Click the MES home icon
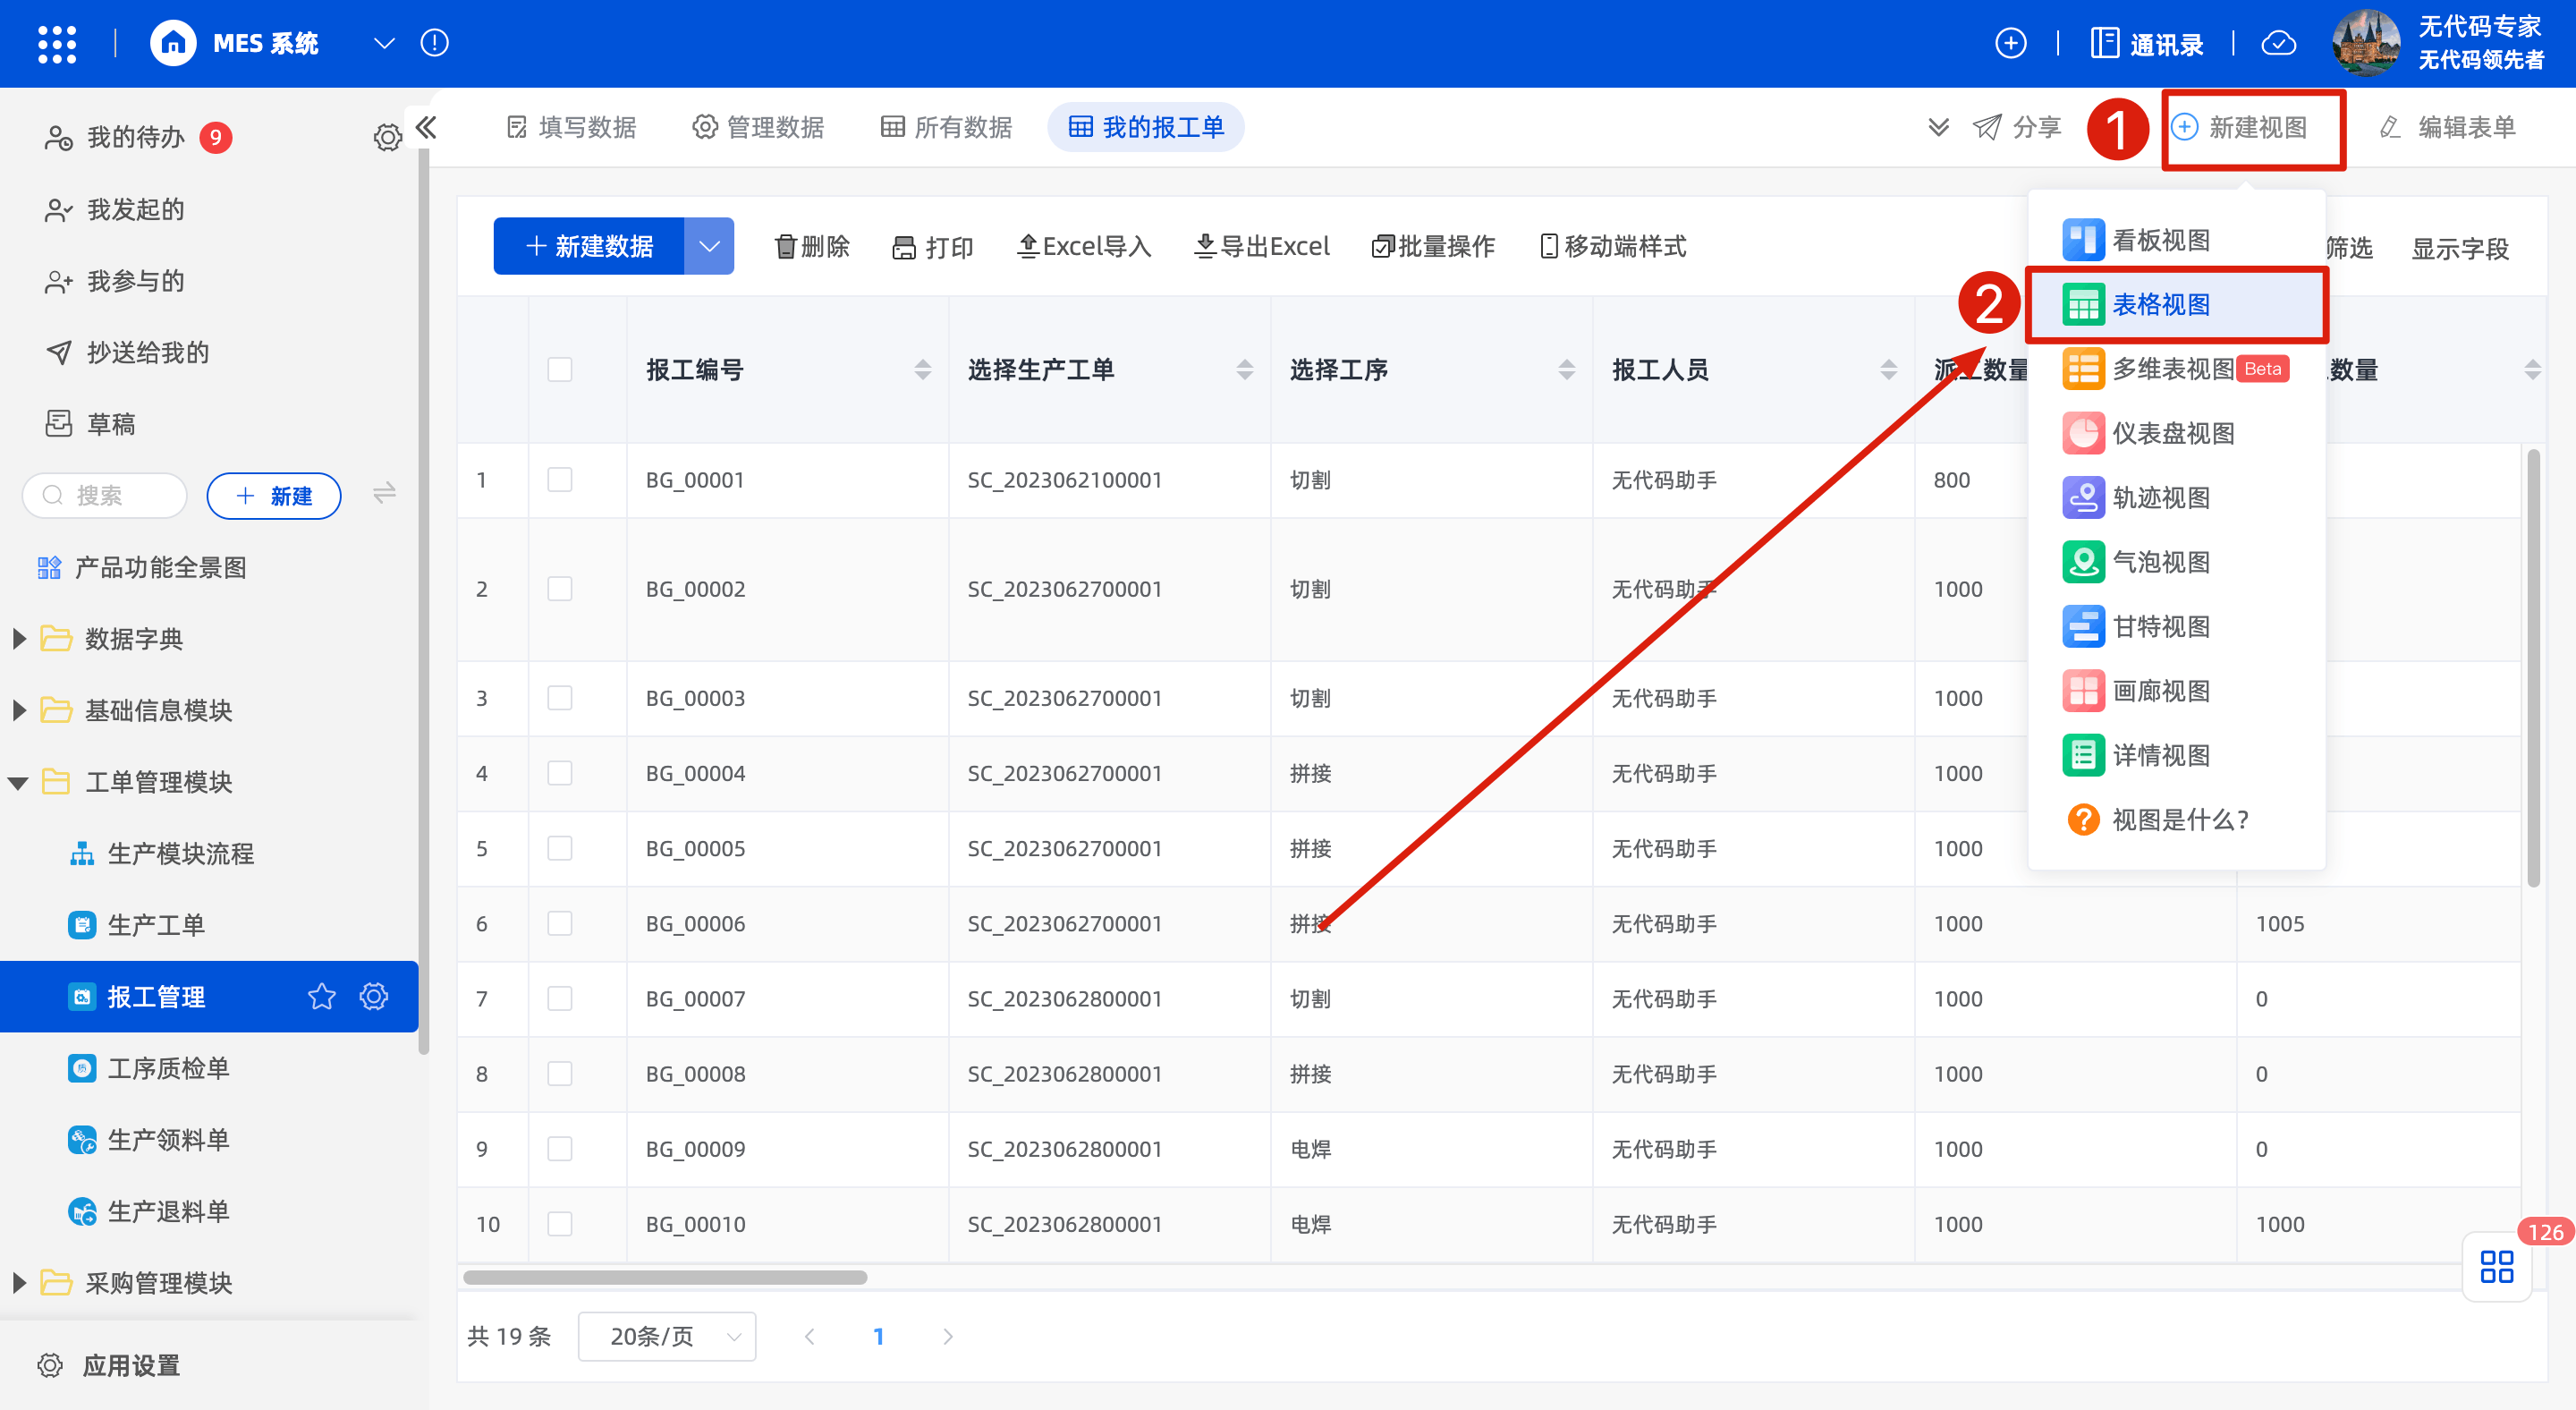The height and width of the screenshot is (1410, 2576). (173, 43)
